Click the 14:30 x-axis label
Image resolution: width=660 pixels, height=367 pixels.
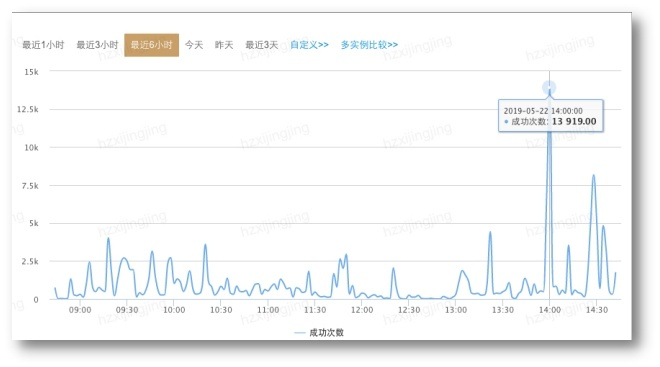click(597, 310)
